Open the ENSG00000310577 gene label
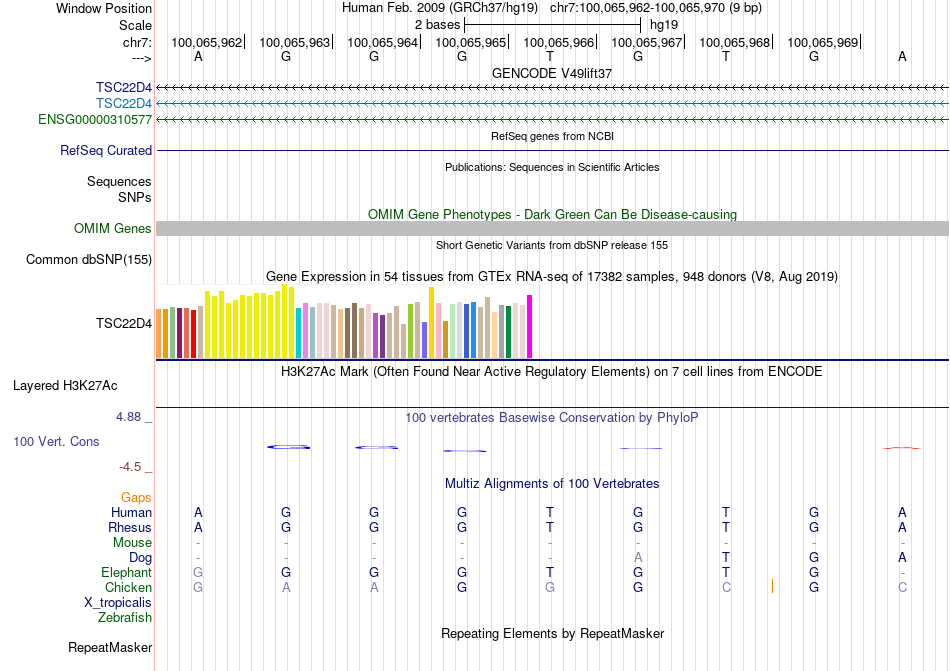This screenshot has height=671, width=950. coord(95,119)
